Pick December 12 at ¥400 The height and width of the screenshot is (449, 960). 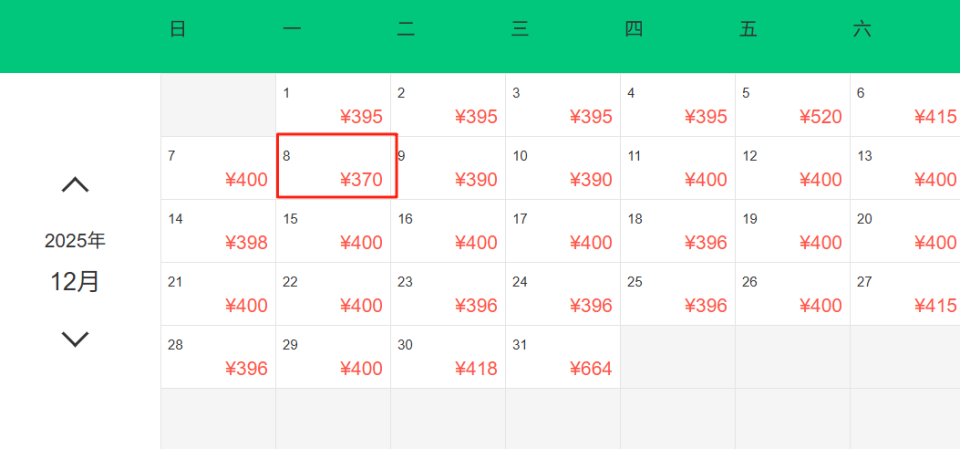coord(792,168)
